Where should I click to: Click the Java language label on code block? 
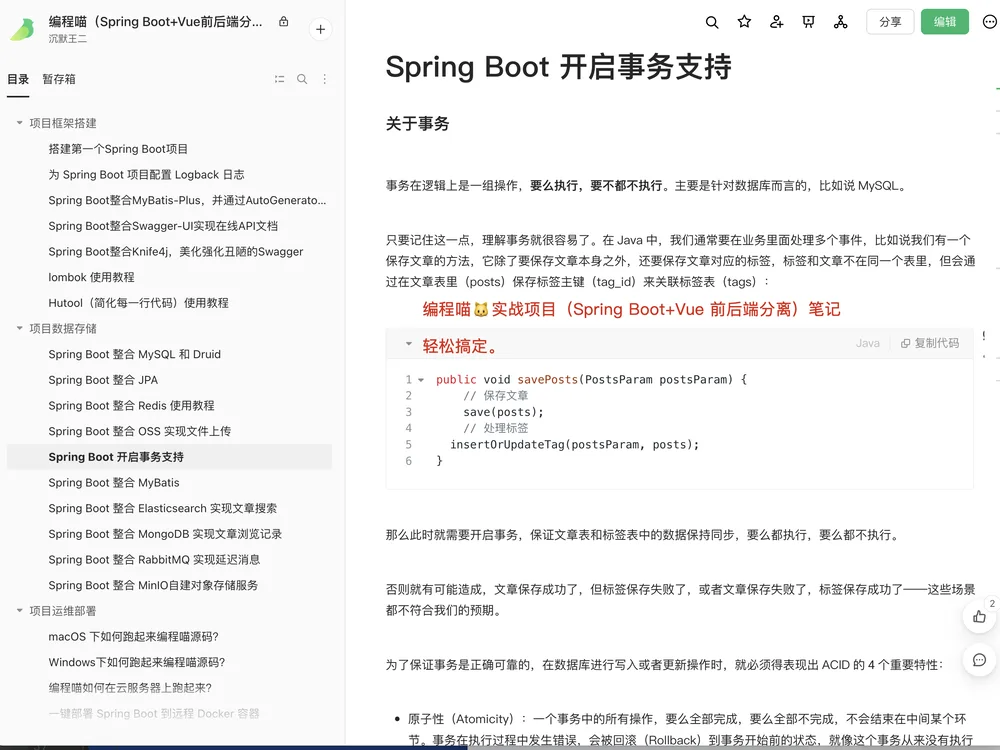click(867, 343)
